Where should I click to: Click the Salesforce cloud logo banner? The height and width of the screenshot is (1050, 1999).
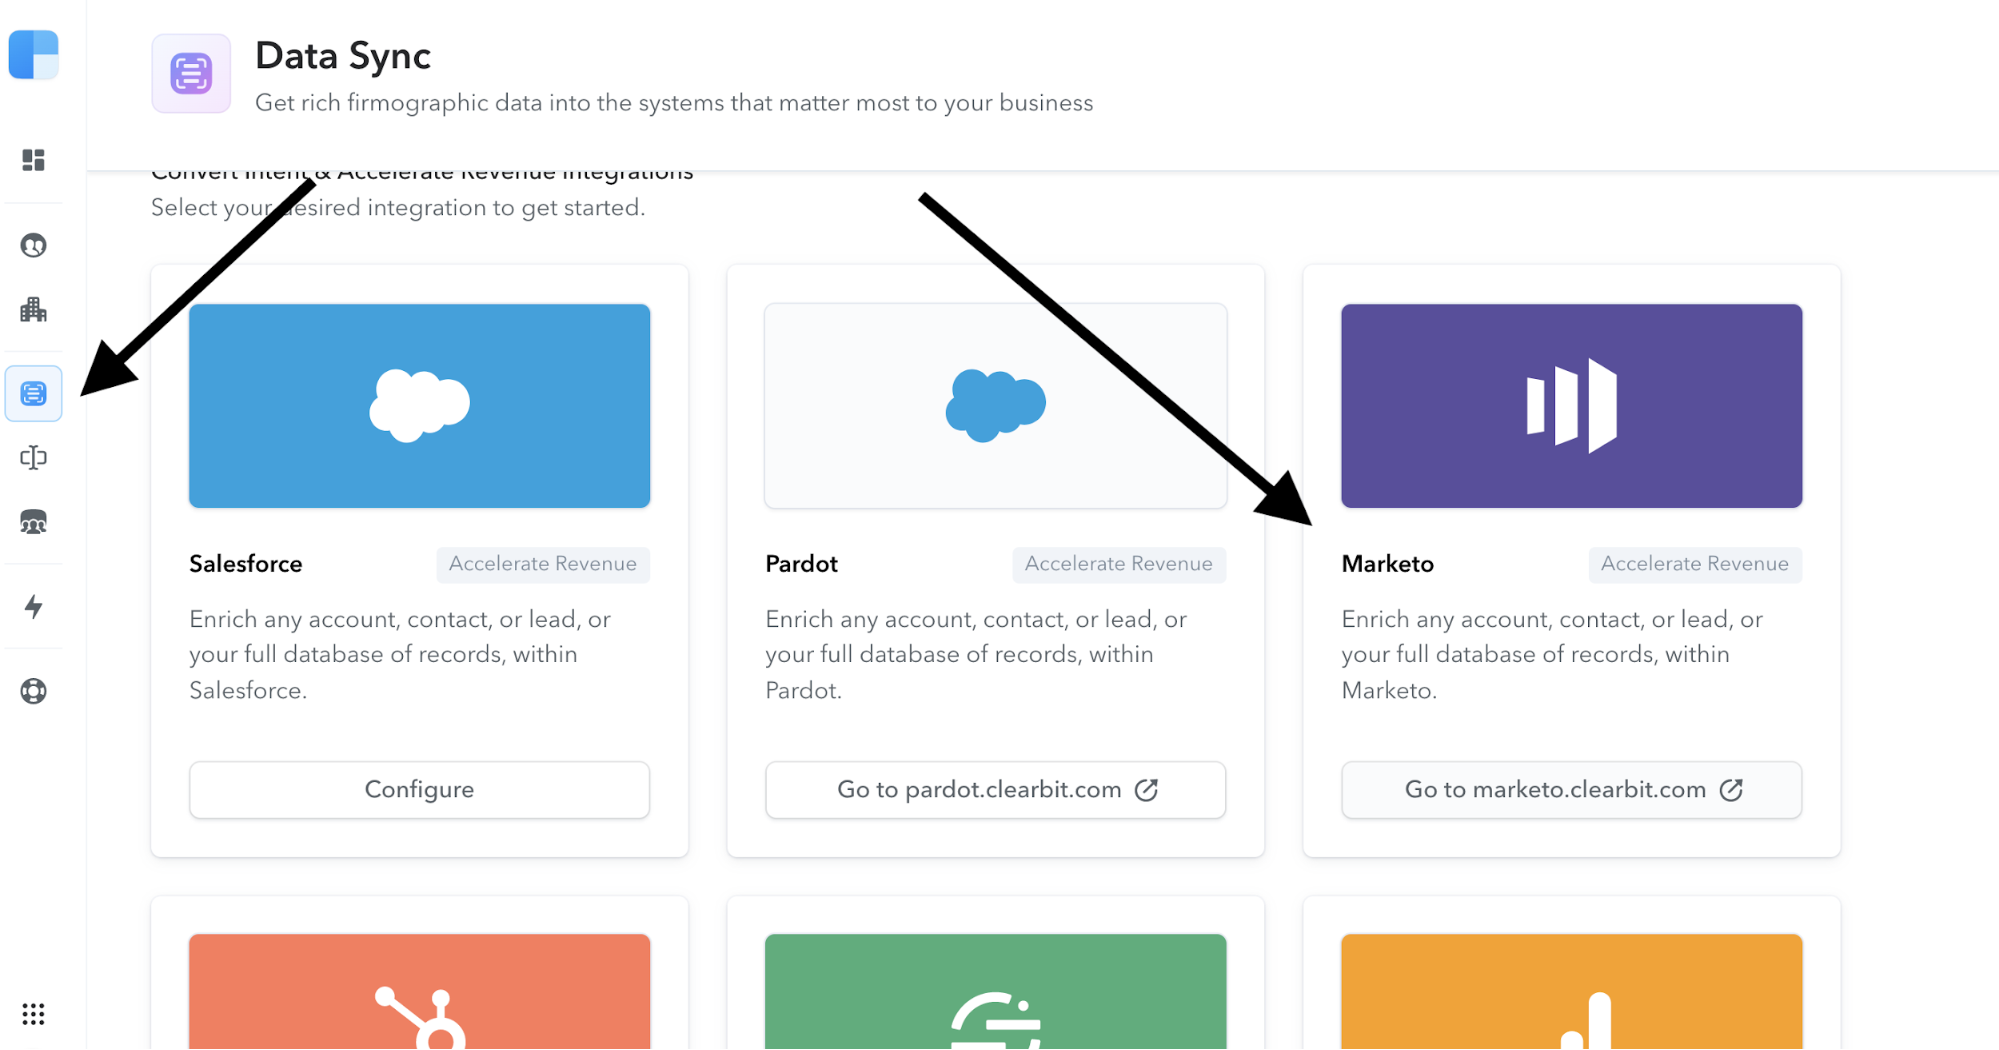tap(420, 406)
